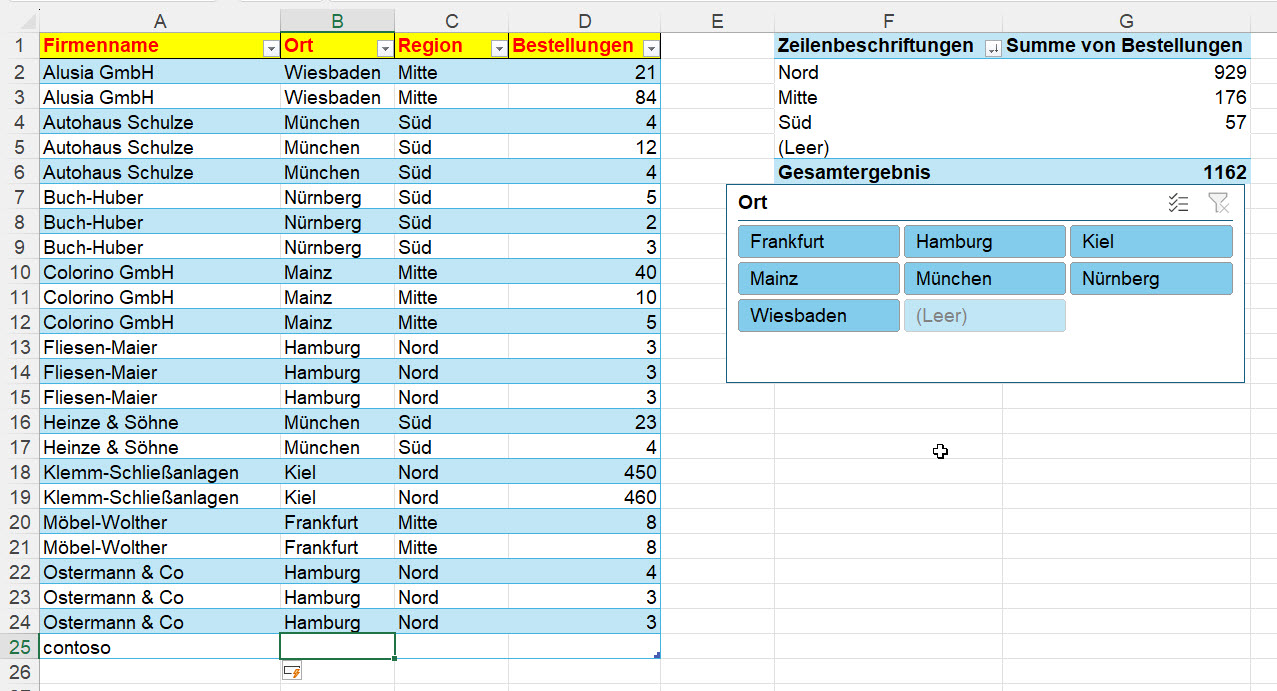Select the column B header
This screenshot has width=1277, height=691.
point(337,21)
